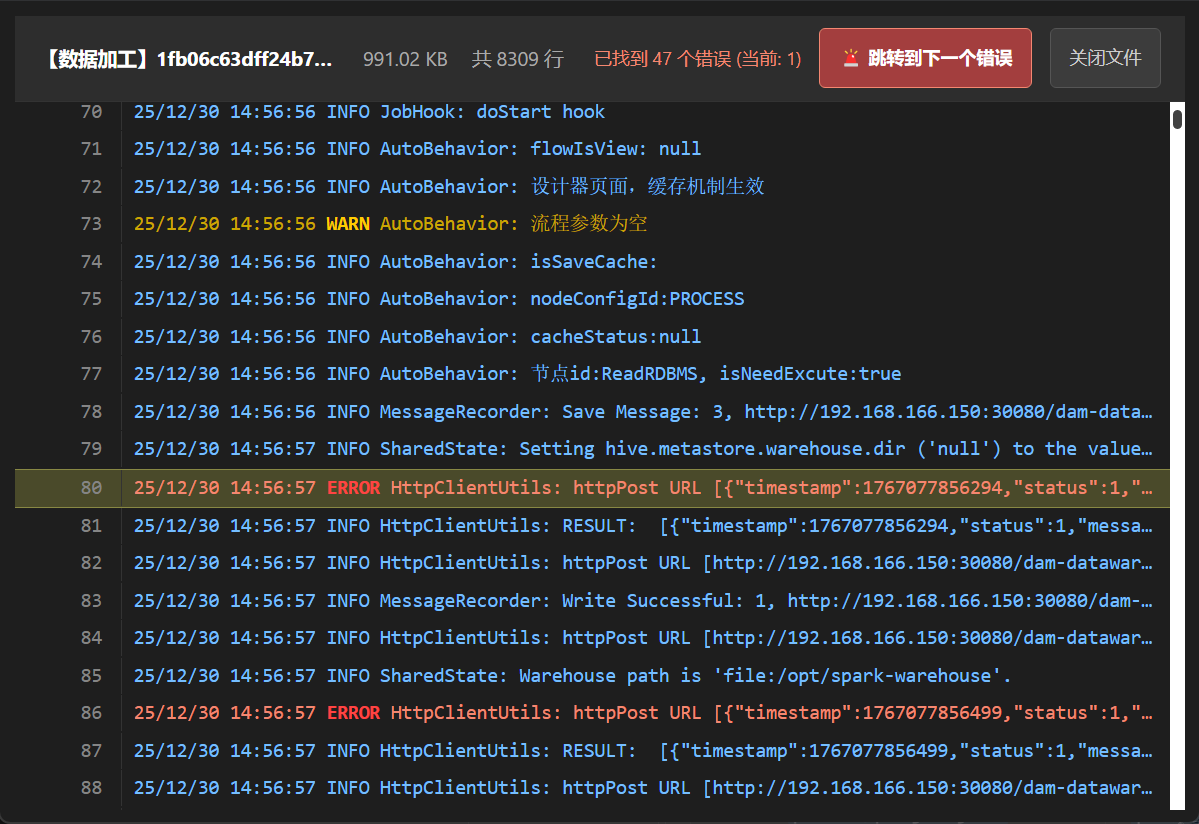Jump to the next error
The image size is (1199, 824).
[x=924, y=58]
